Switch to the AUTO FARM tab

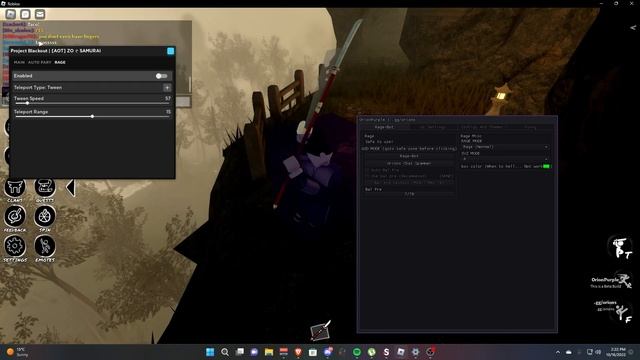[40, 62]
